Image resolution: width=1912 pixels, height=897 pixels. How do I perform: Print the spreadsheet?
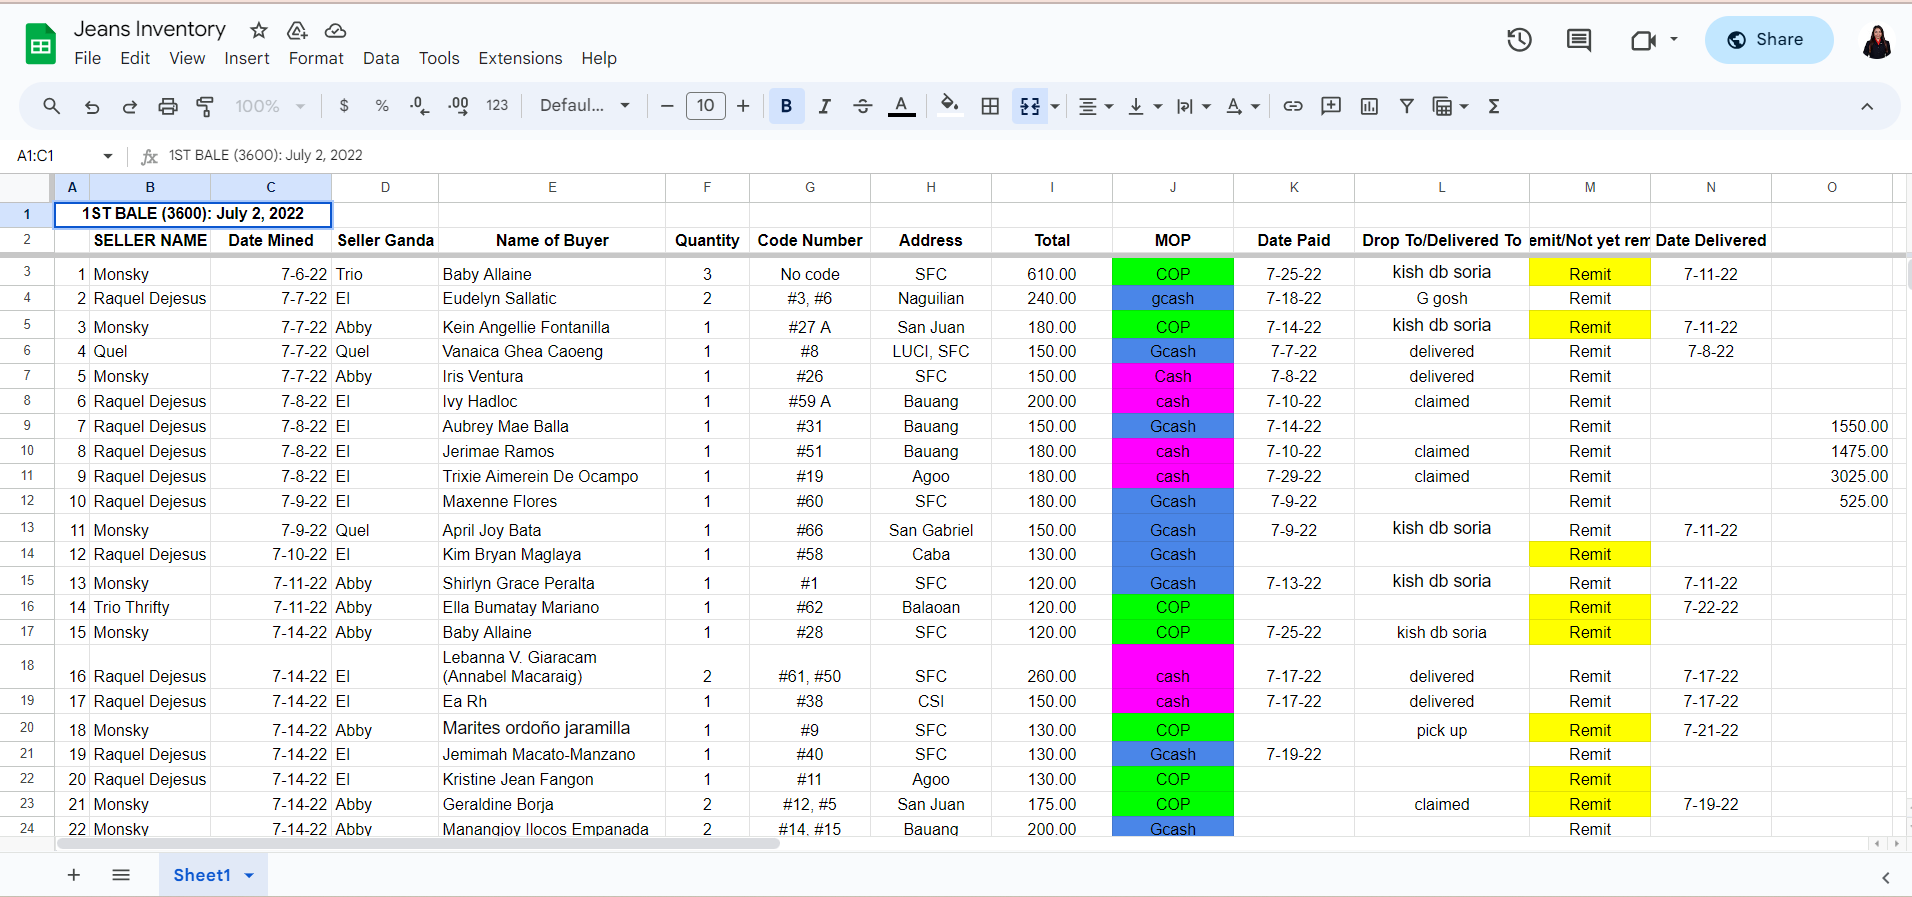168,106
